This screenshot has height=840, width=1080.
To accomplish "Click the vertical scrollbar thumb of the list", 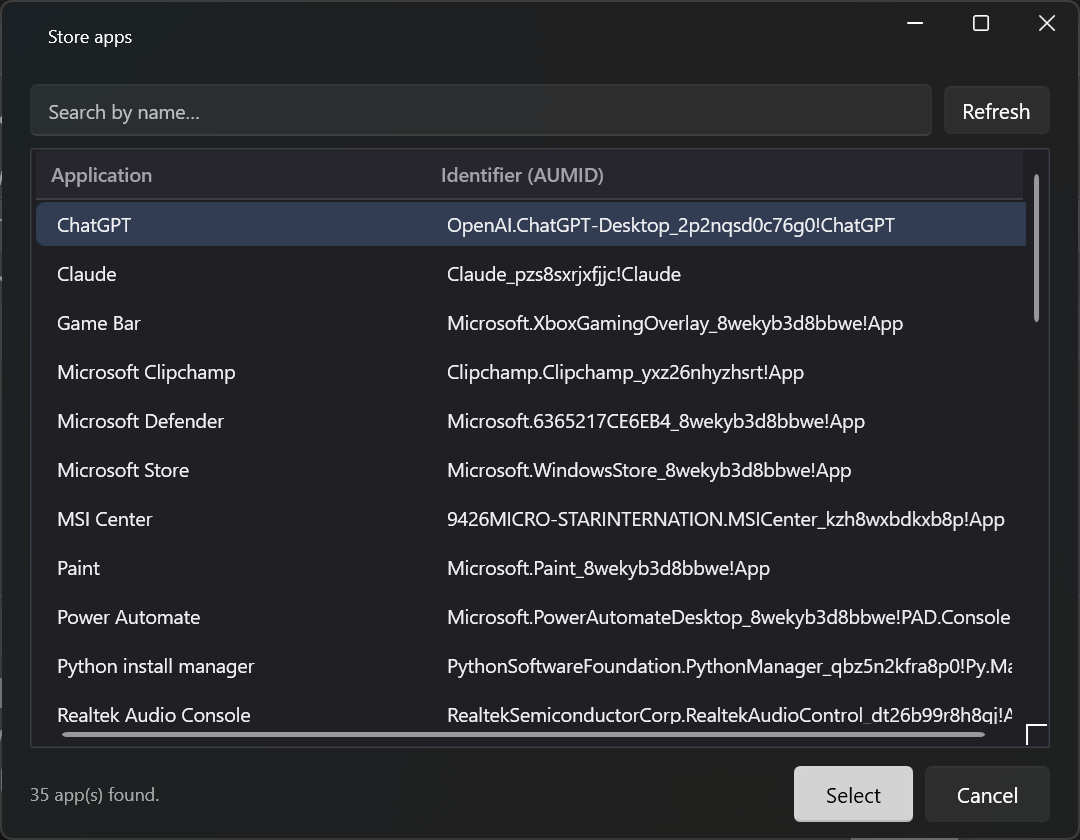I will pyautogui.click(x=1036, y=248).
